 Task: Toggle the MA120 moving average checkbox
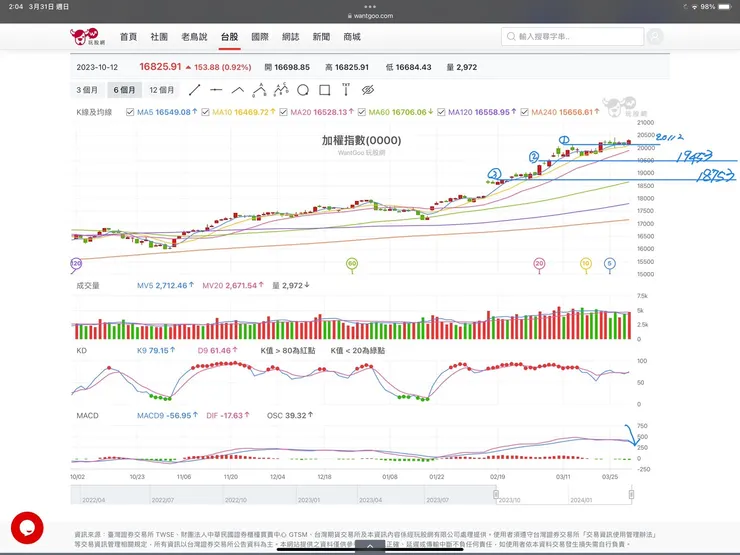[441, 112]
